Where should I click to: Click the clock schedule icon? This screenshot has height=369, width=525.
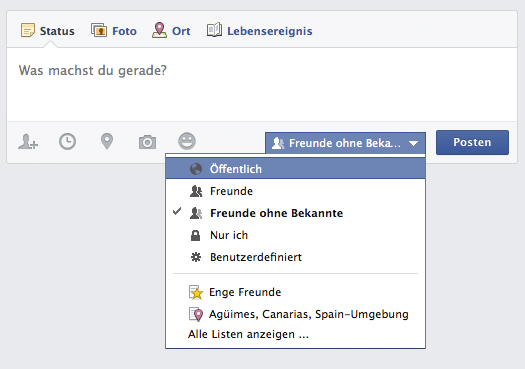(67, 142)
